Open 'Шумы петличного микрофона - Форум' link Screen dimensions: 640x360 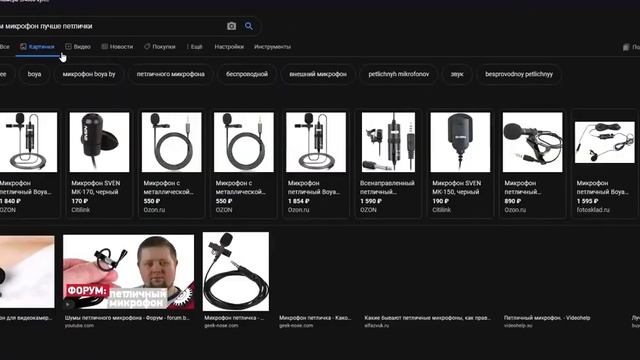(127, 318)
